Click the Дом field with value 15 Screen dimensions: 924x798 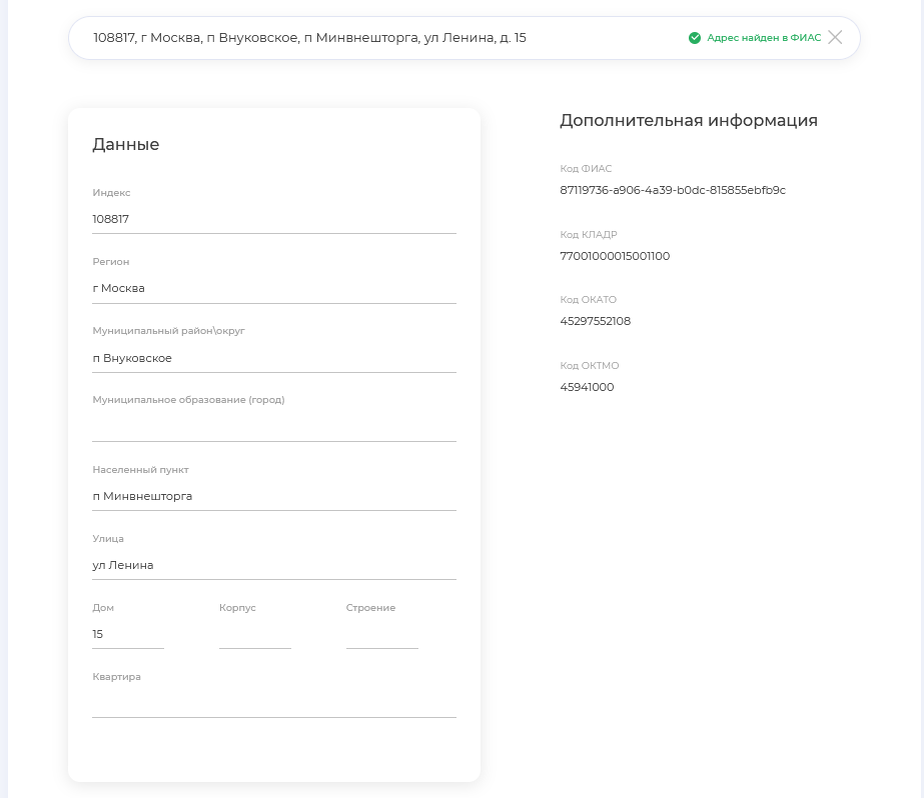point(127,634)
